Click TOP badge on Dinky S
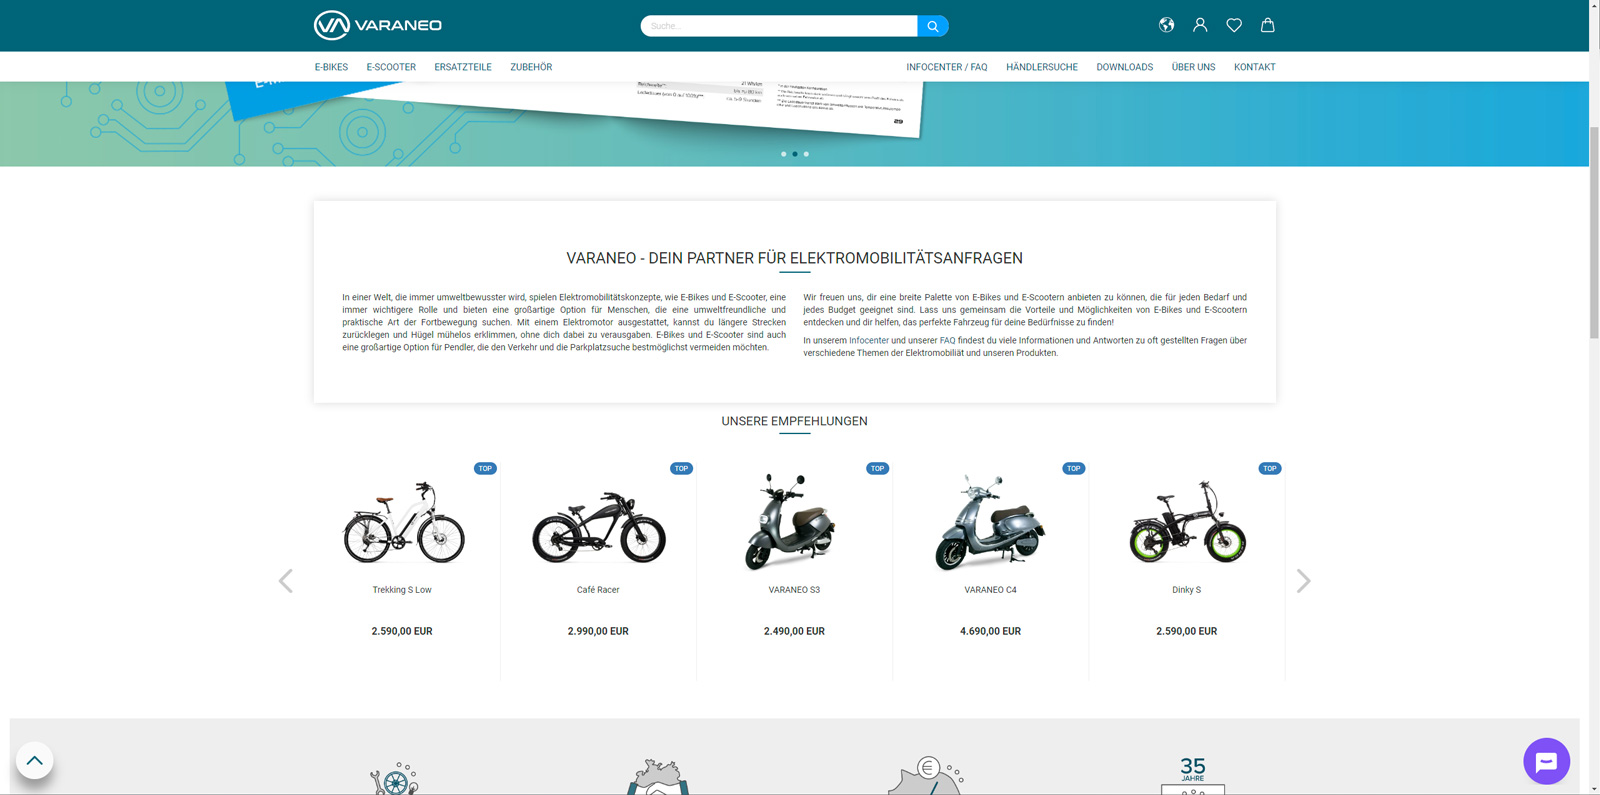The image size is (1600, 795). [1269, 468]
